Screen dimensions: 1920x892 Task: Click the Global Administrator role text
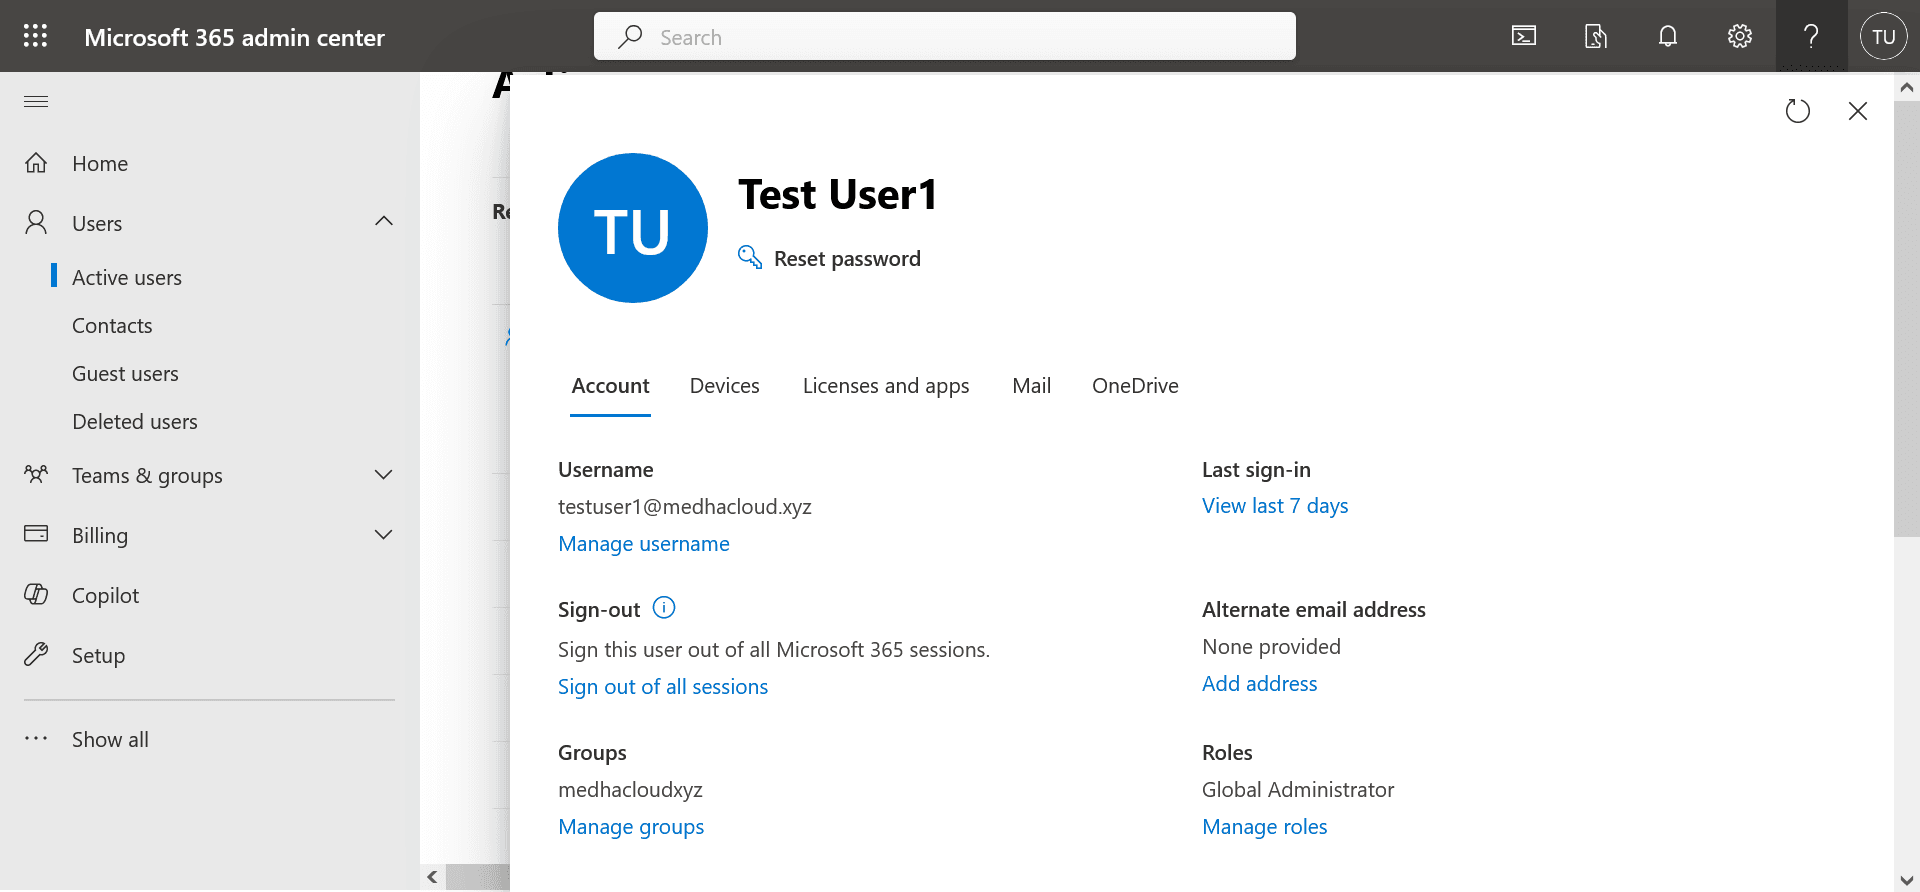tap(1298, 789)
